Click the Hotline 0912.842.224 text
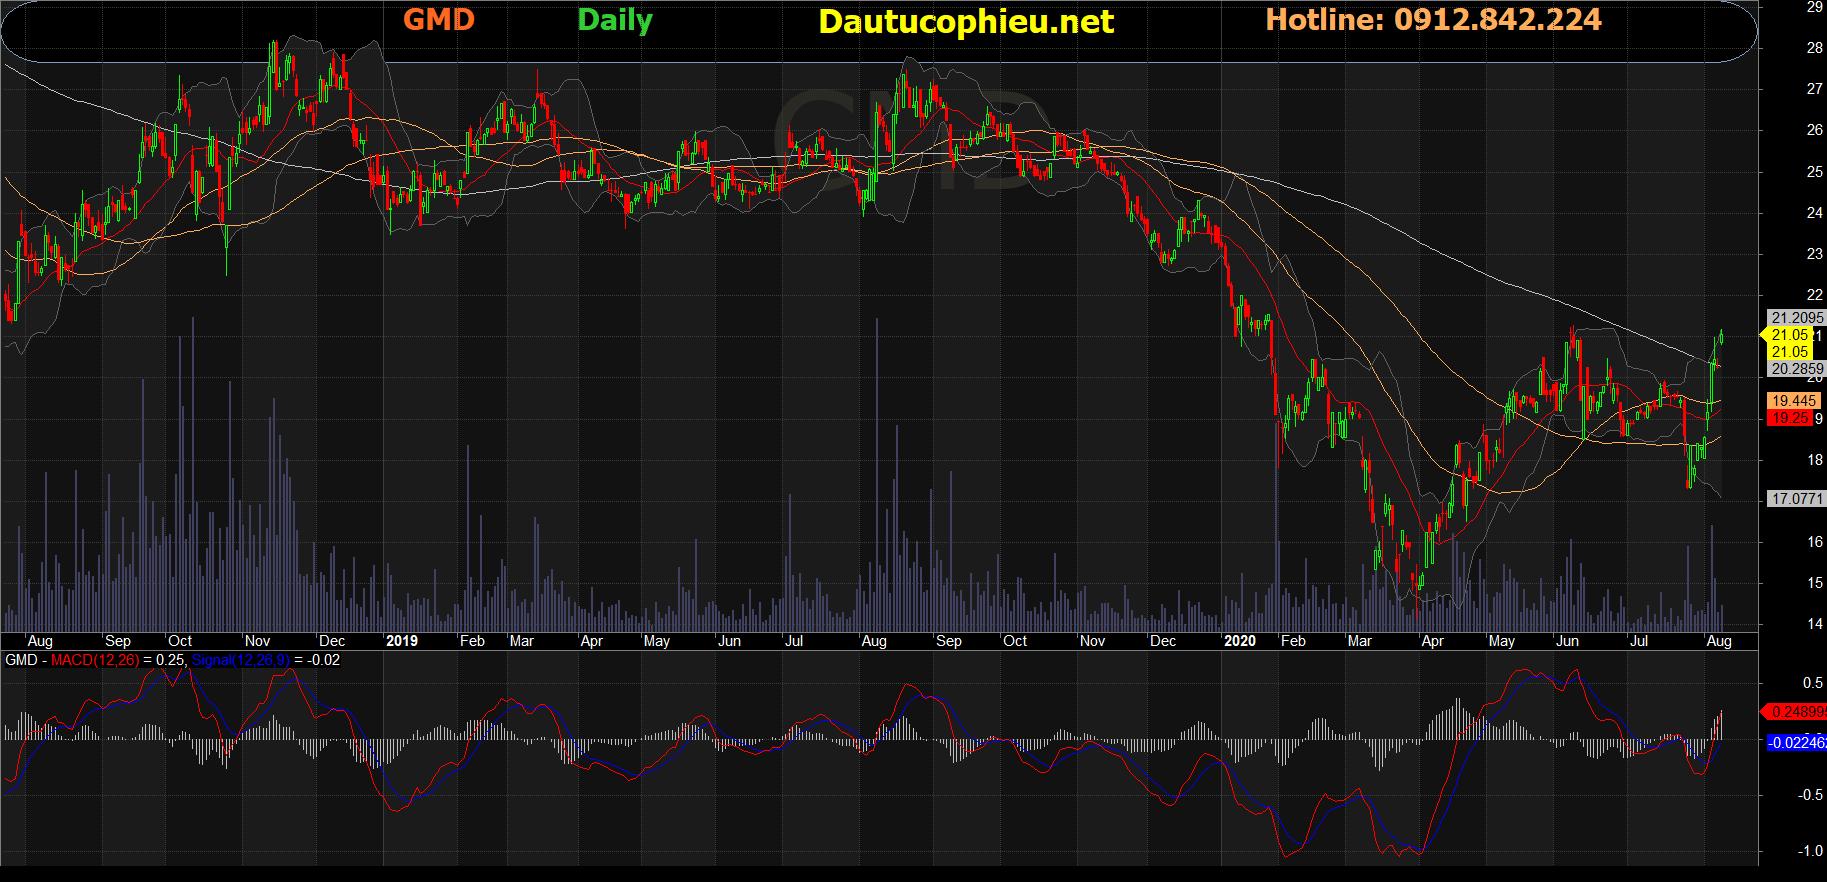 pyautogui.click(x=1432, y=20)
